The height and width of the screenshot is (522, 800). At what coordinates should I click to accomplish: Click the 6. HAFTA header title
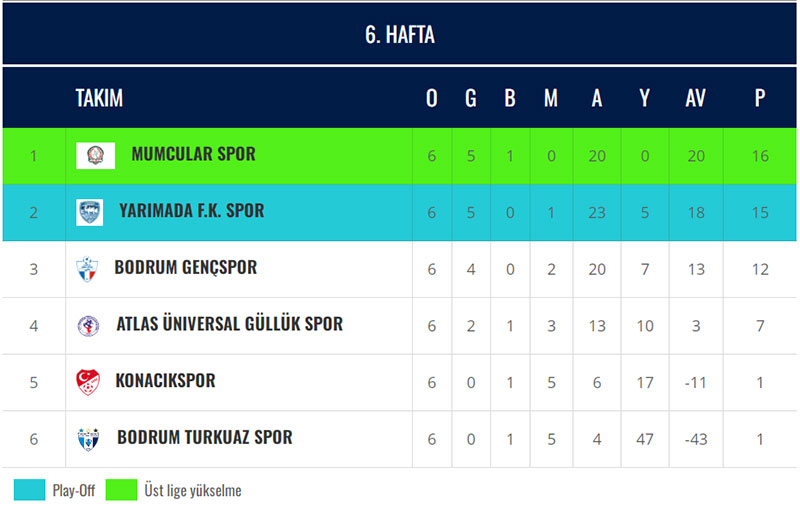[400, 35]
